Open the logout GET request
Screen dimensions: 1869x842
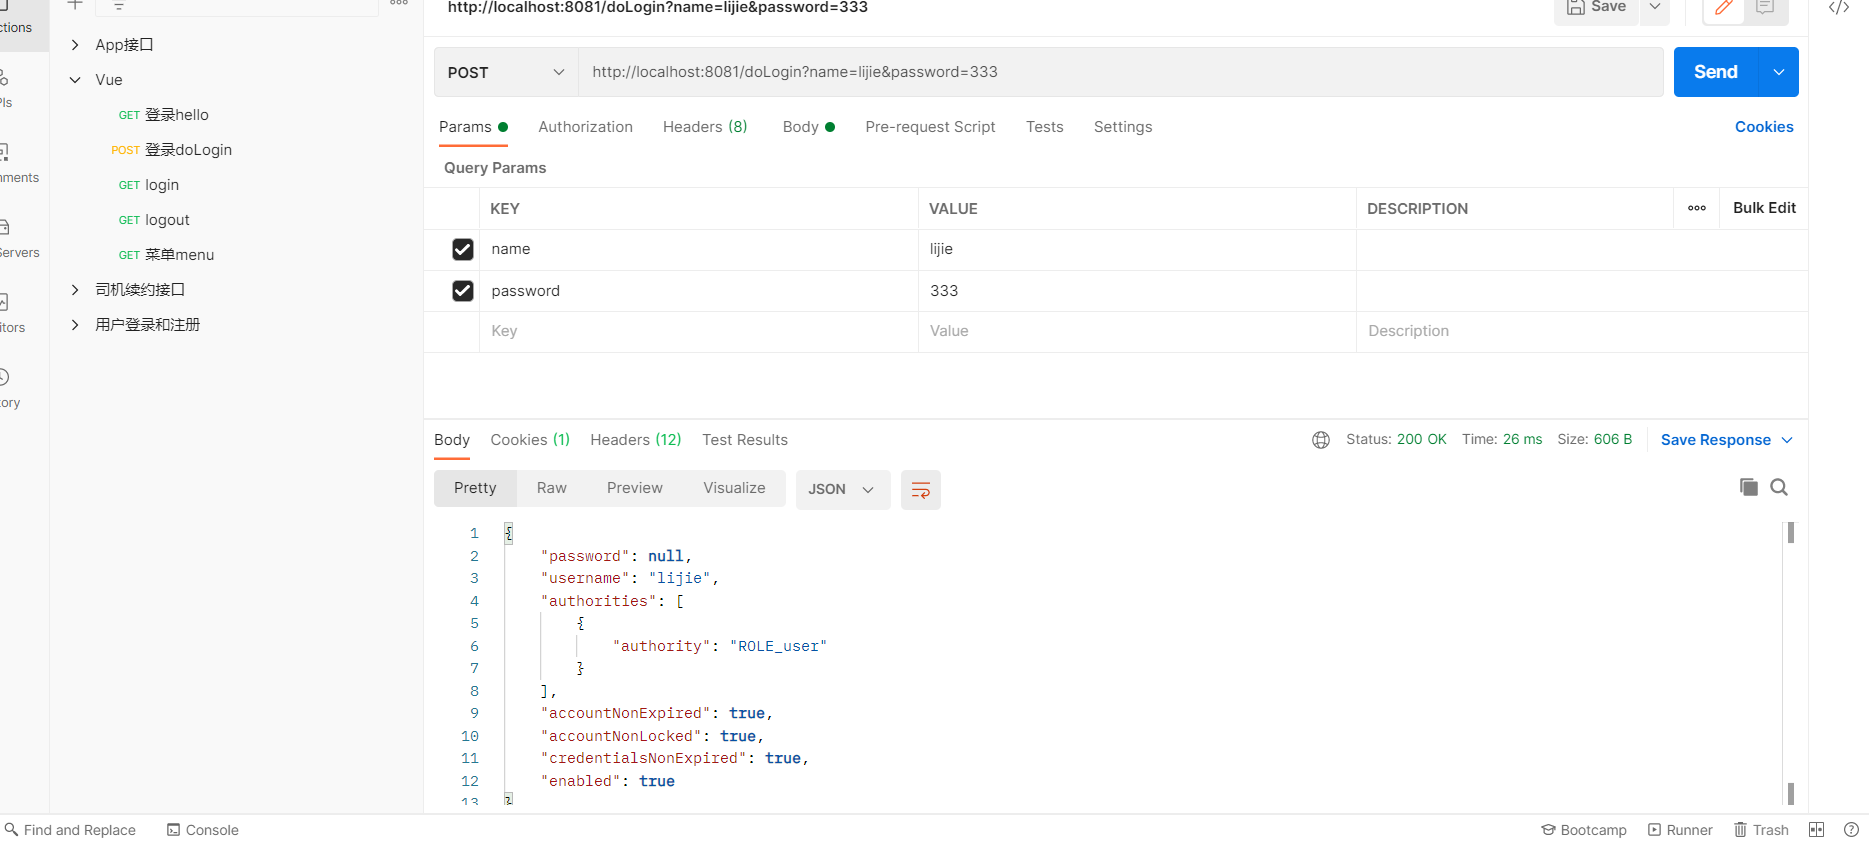pyautogui.click(x=154, y=220)
